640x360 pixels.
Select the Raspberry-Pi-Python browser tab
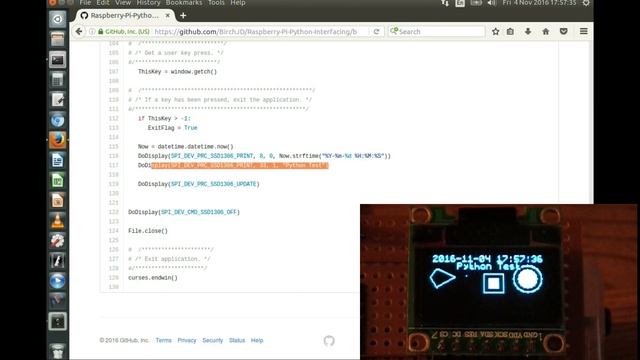click(x=125, y=16)
